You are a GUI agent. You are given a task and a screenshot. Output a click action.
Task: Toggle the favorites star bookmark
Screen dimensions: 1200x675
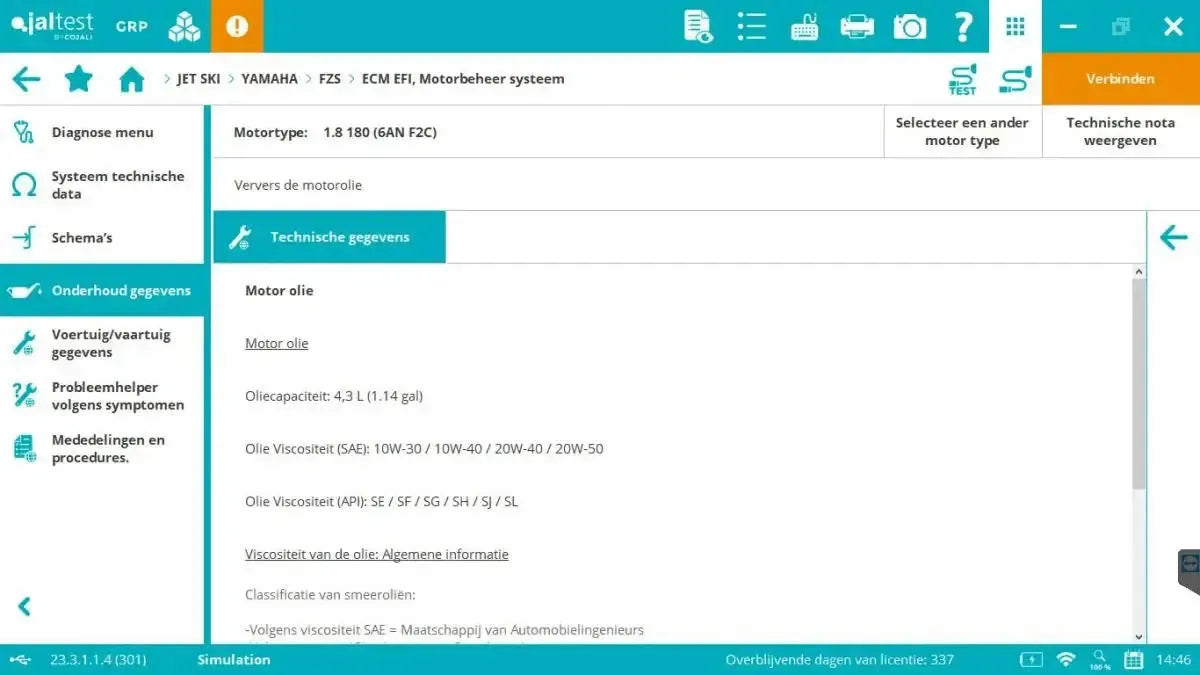(79, 78)
